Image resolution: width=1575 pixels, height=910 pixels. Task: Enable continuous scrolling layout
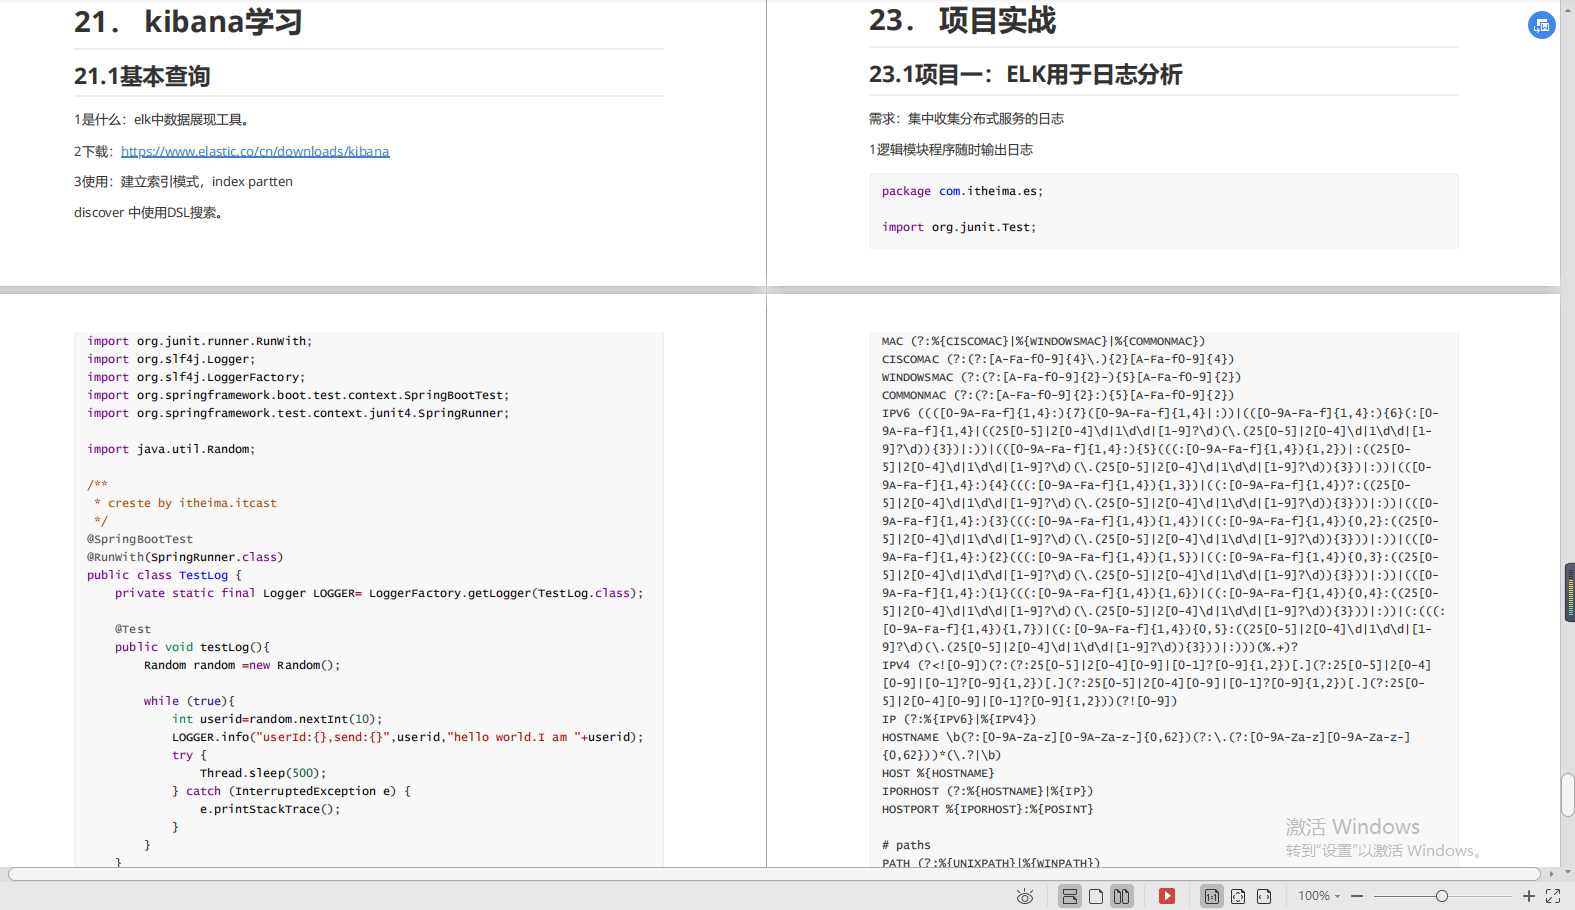(x=1070, y=896)
